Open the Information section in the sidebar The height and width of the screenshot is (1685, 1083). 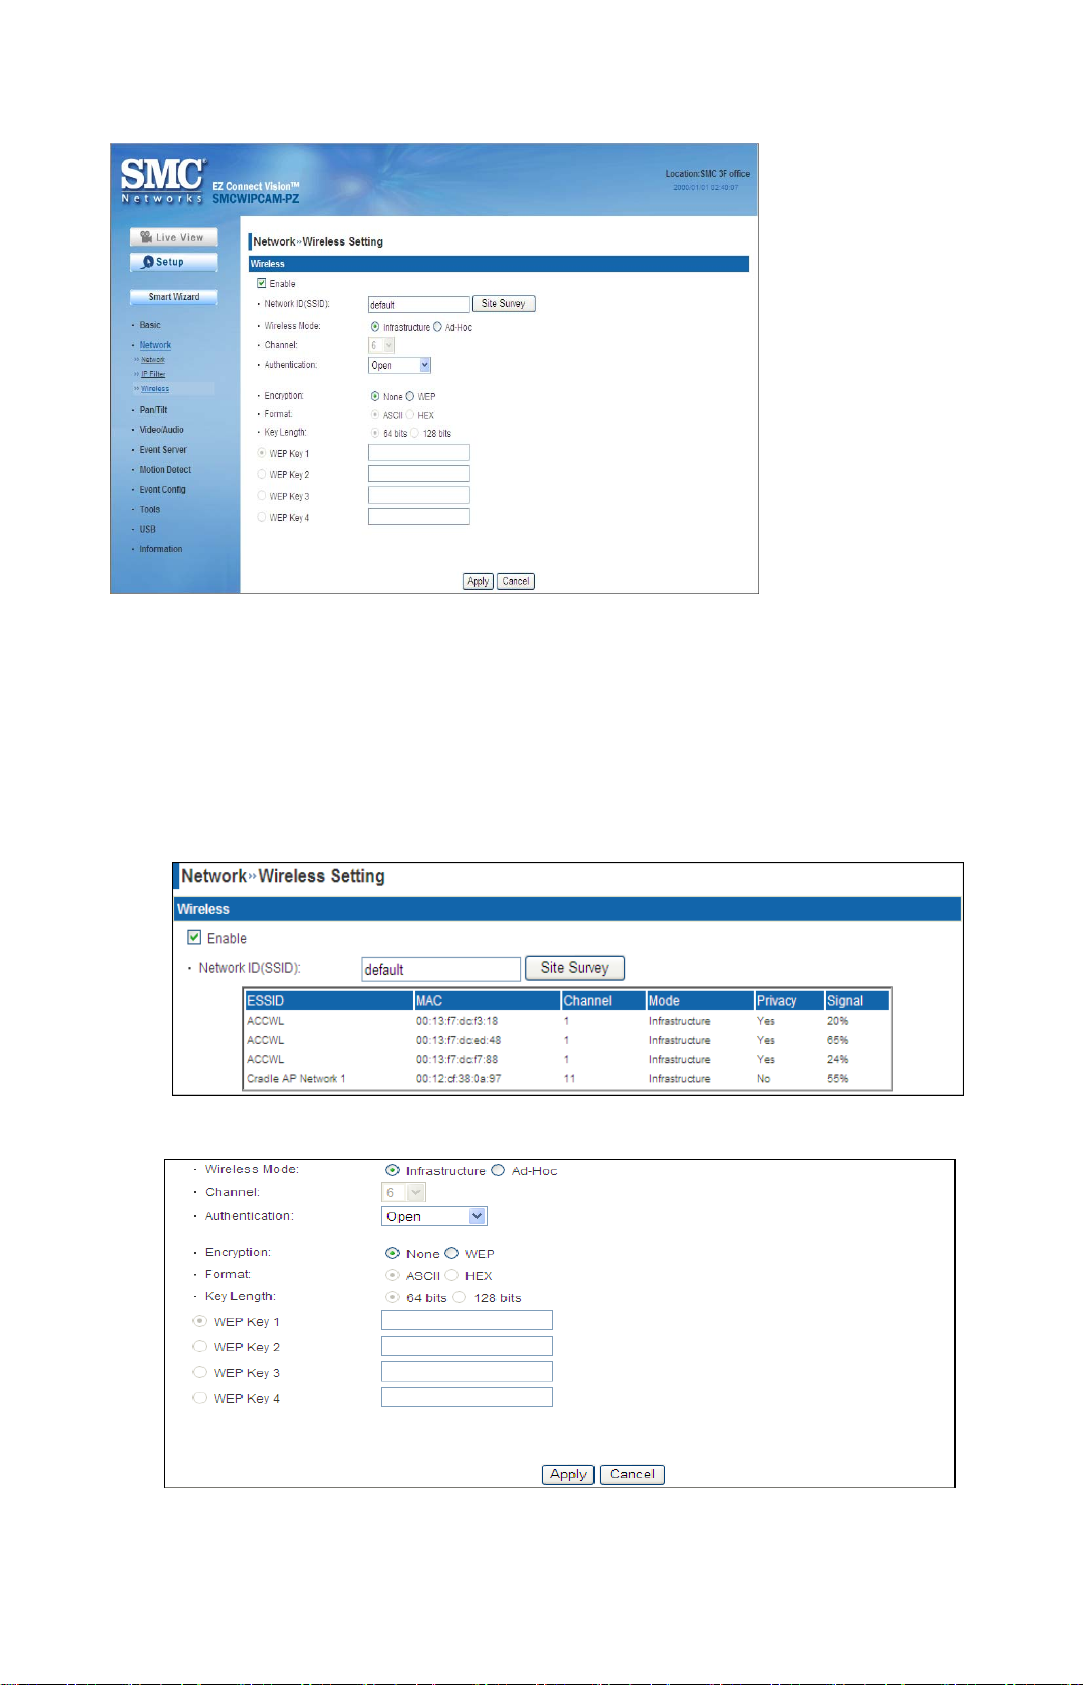[x=160, y=549]
